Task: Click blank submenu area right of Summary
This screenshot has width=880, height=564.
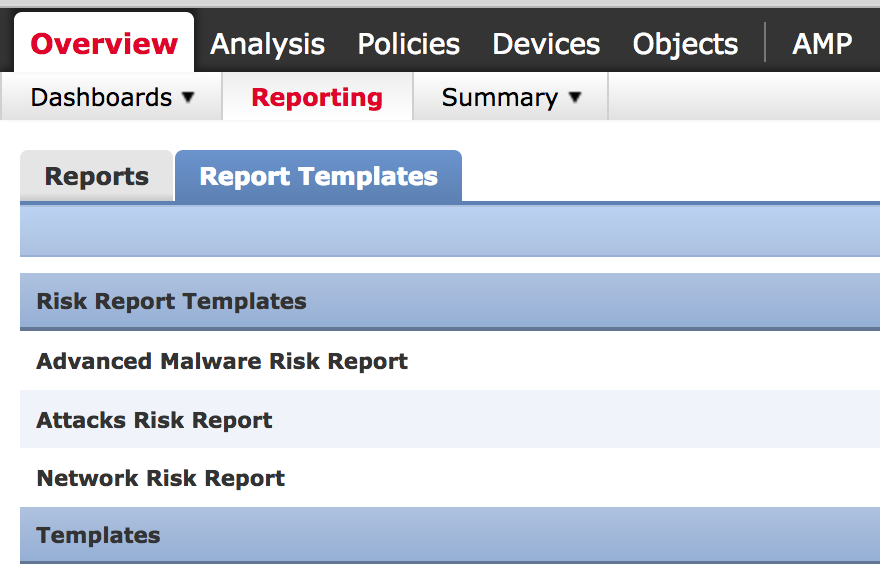Action: (744, 98)
